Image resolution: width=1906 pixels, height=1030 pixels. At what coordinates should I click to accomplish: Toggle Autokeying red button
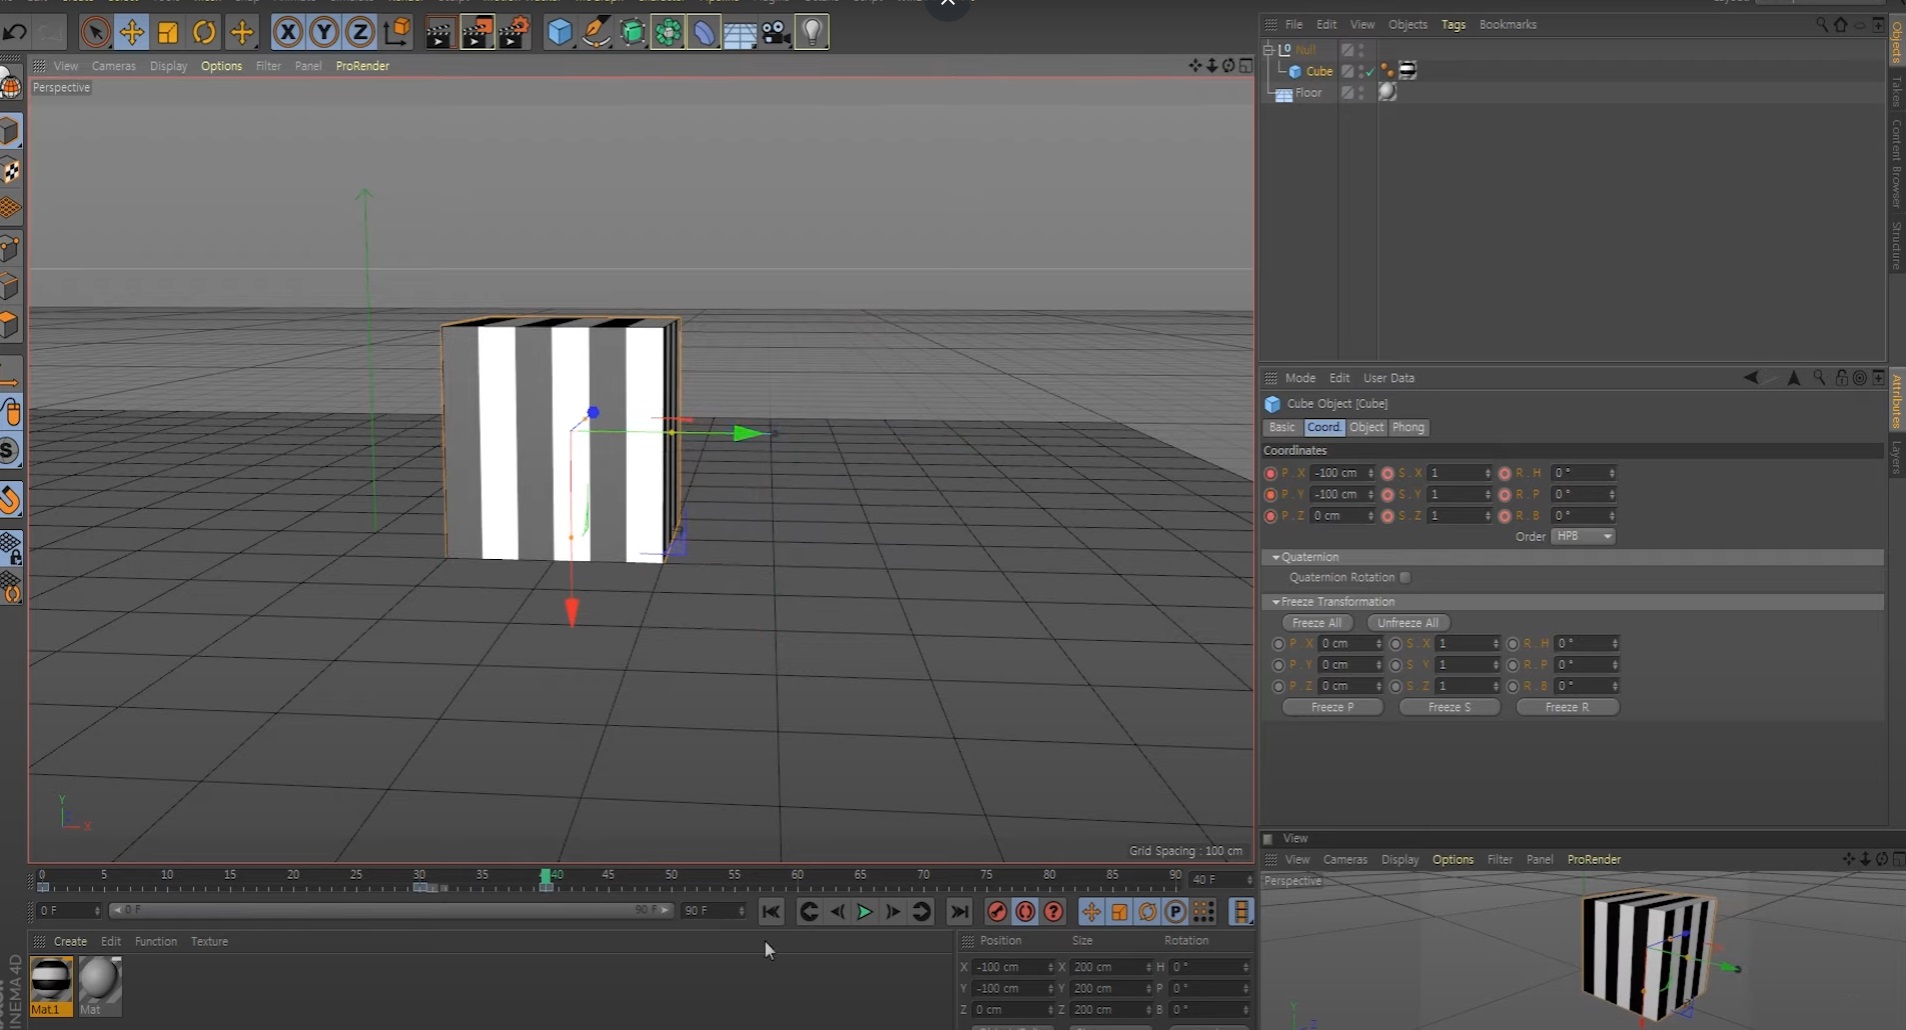tap(1025, 912)
